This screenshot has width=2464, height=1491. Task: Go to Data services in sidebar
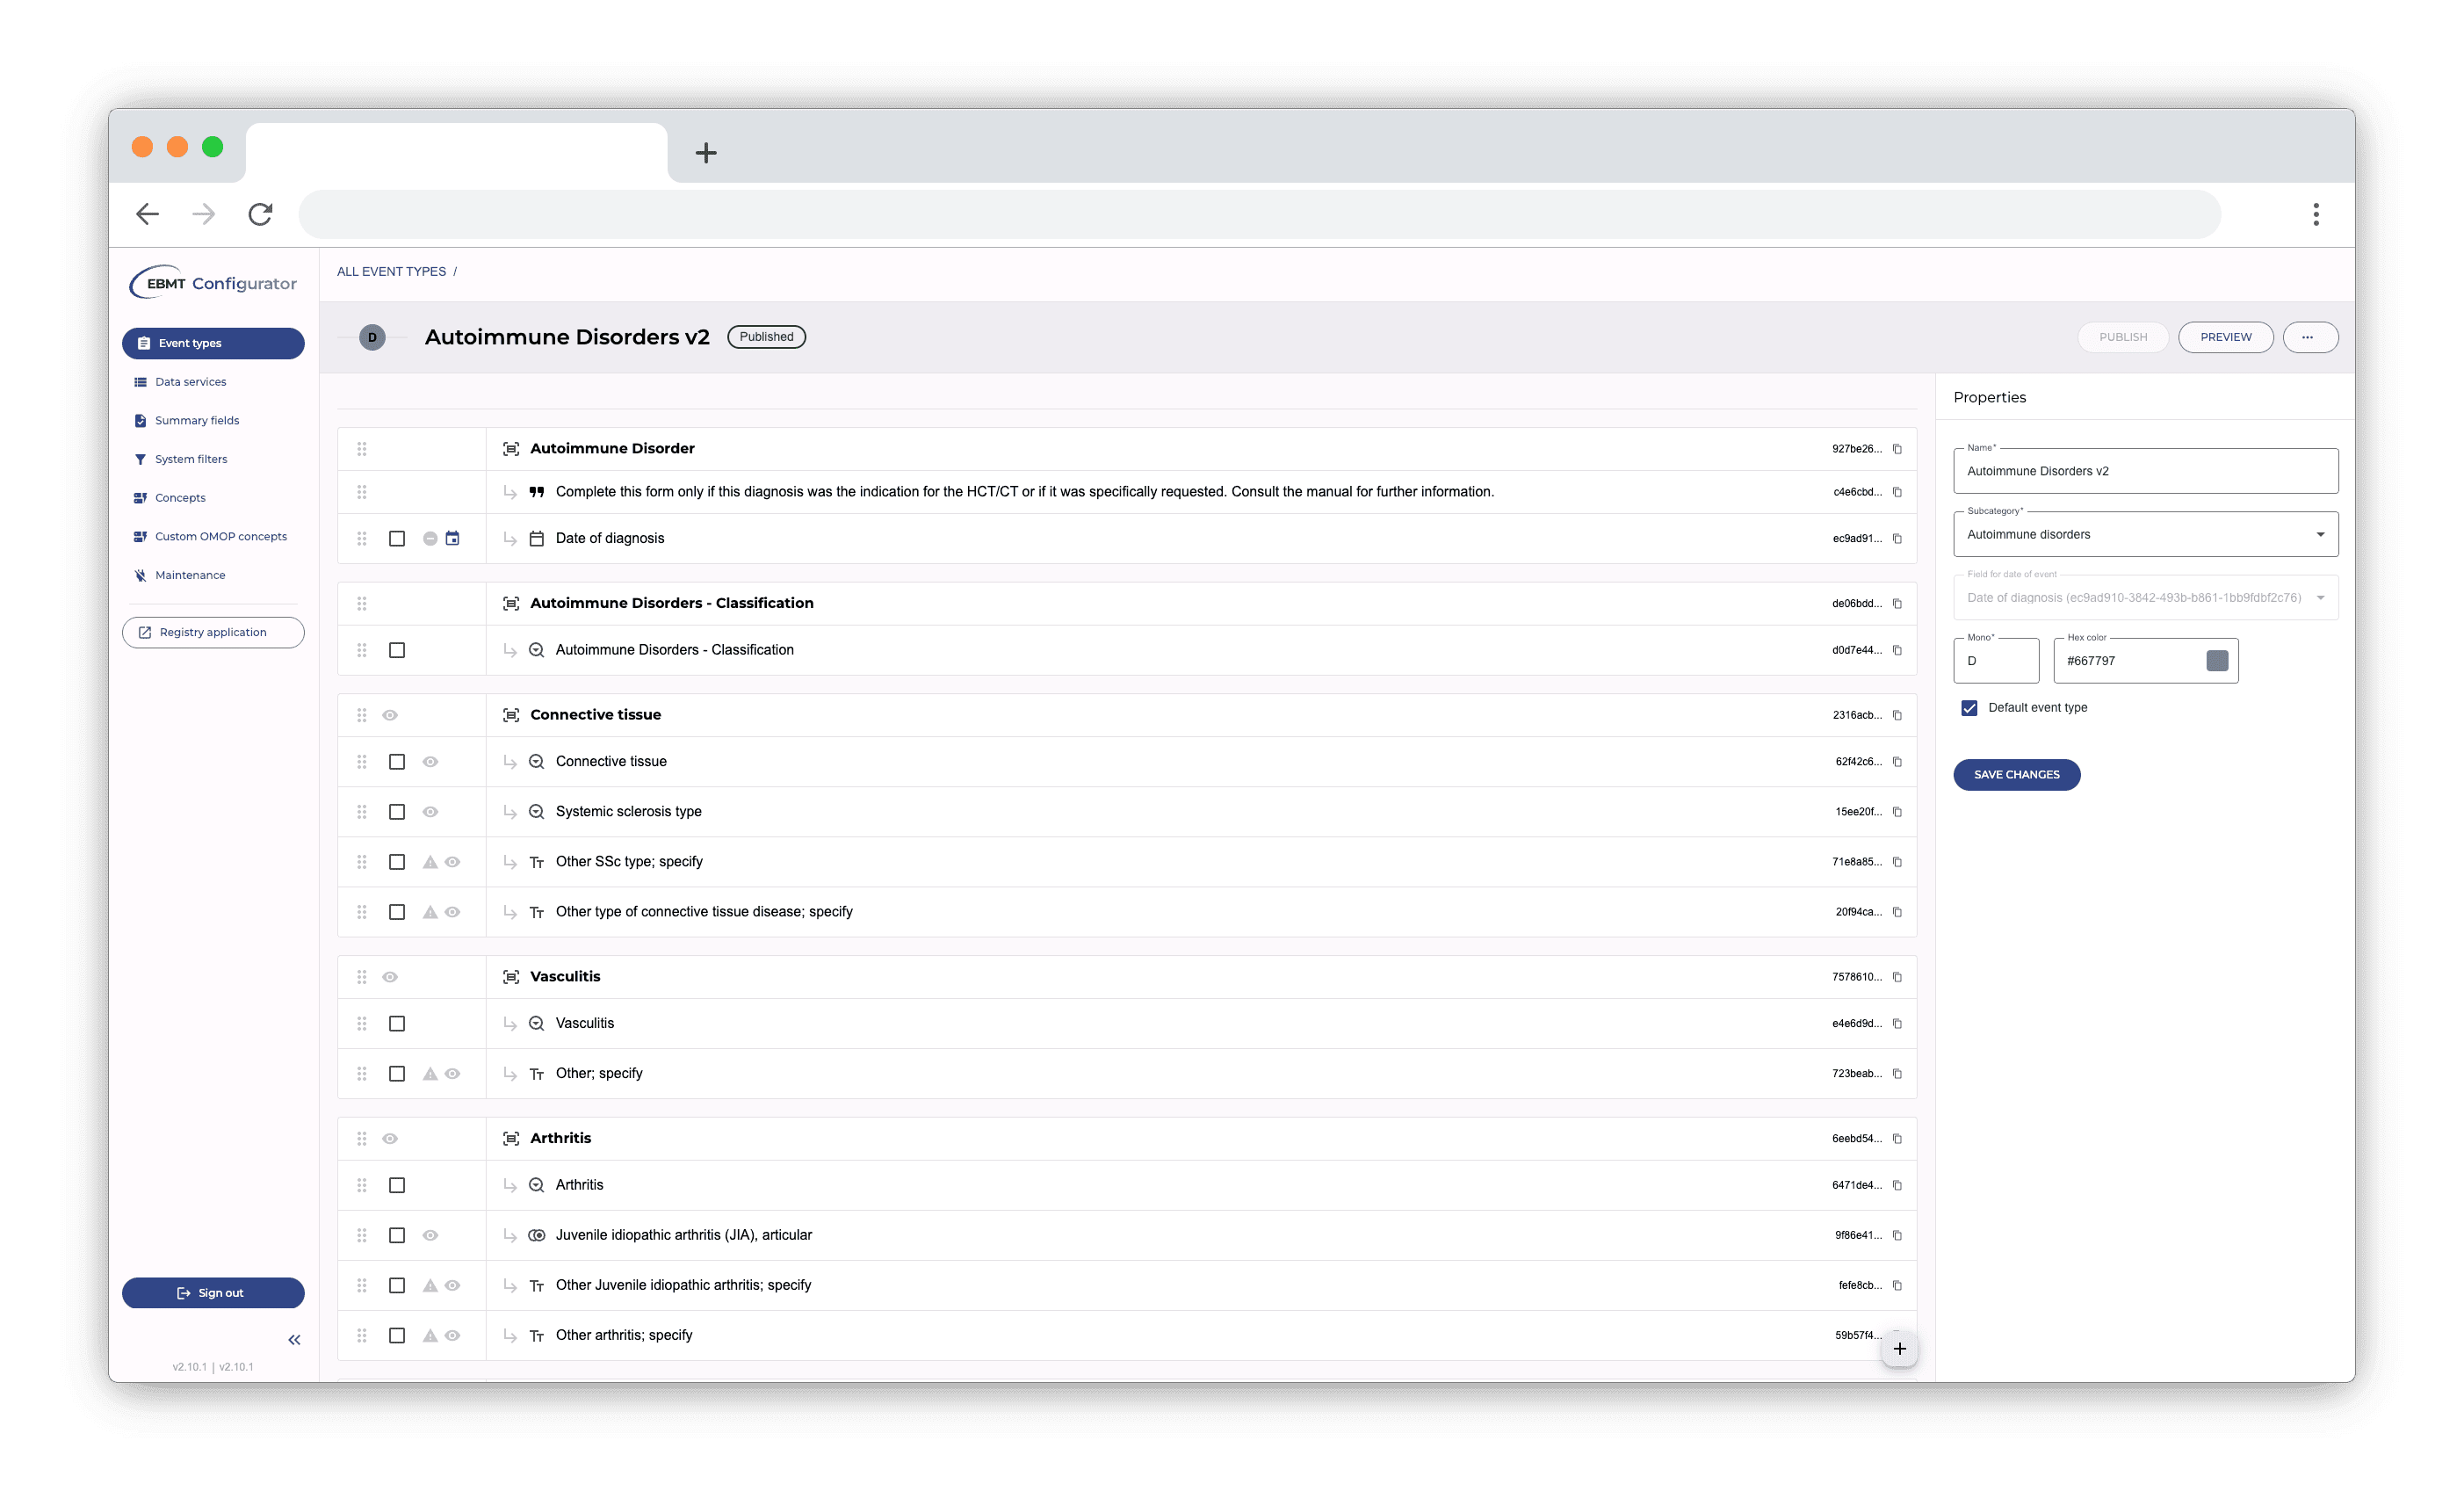(x=190, y=382)
